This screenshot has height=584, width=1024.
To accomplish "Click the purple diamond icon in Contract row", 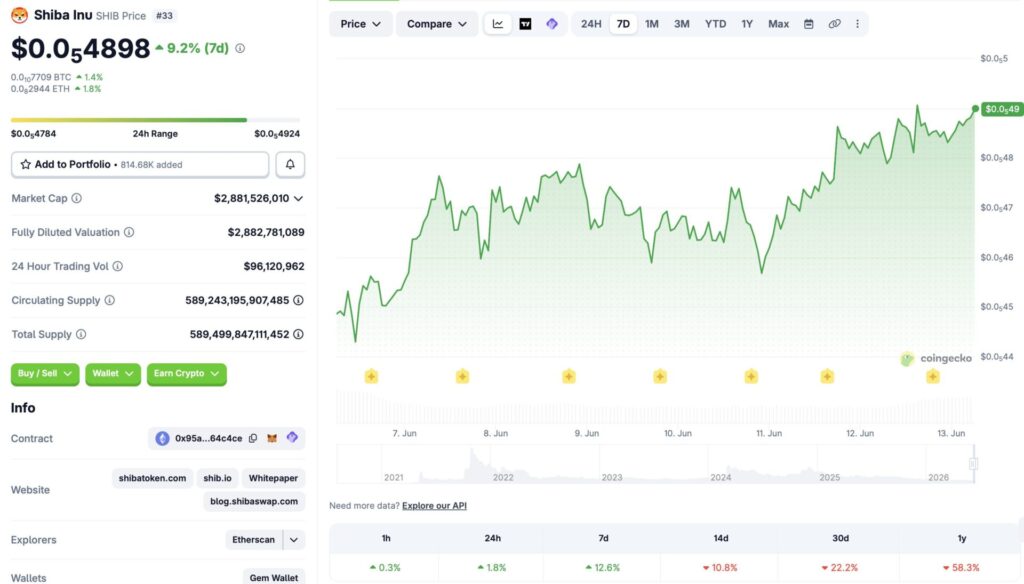I will pyautogui.click(x=293, y=437).
